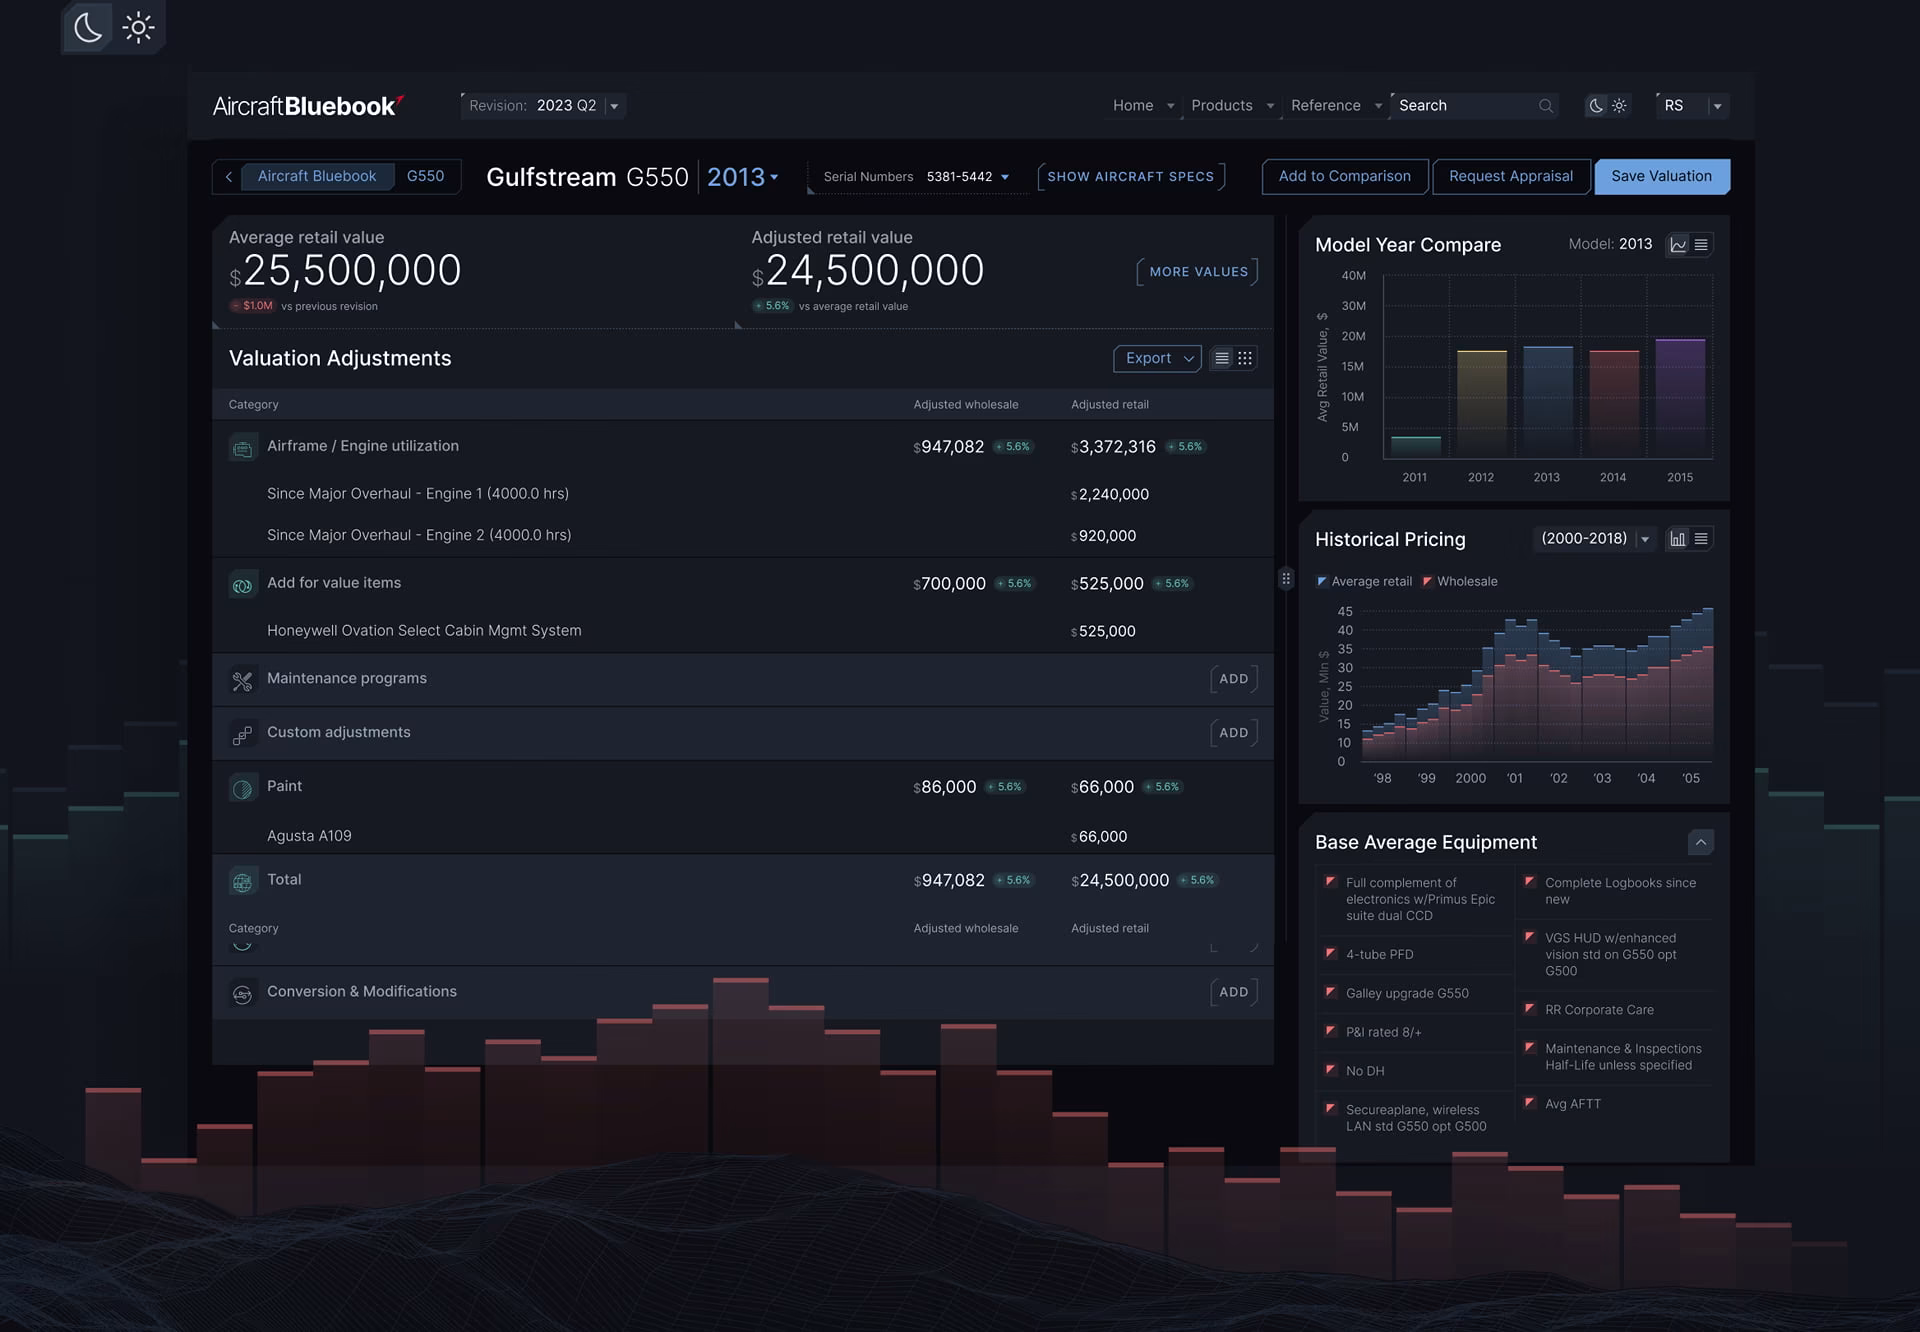1920x1332 pixels.
Task: Click the 4-tube PFD equipment marker
Action: [x=1330, y=953]
